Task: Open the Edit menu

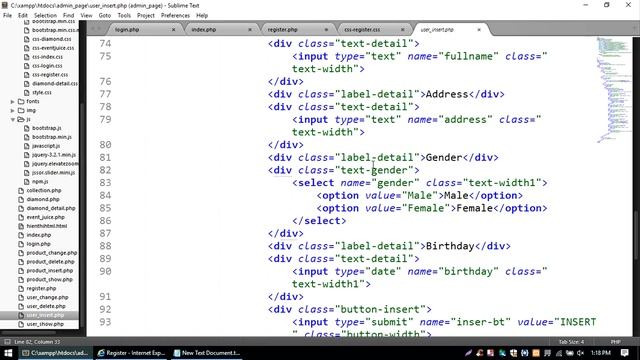Action: coord(22,16)
